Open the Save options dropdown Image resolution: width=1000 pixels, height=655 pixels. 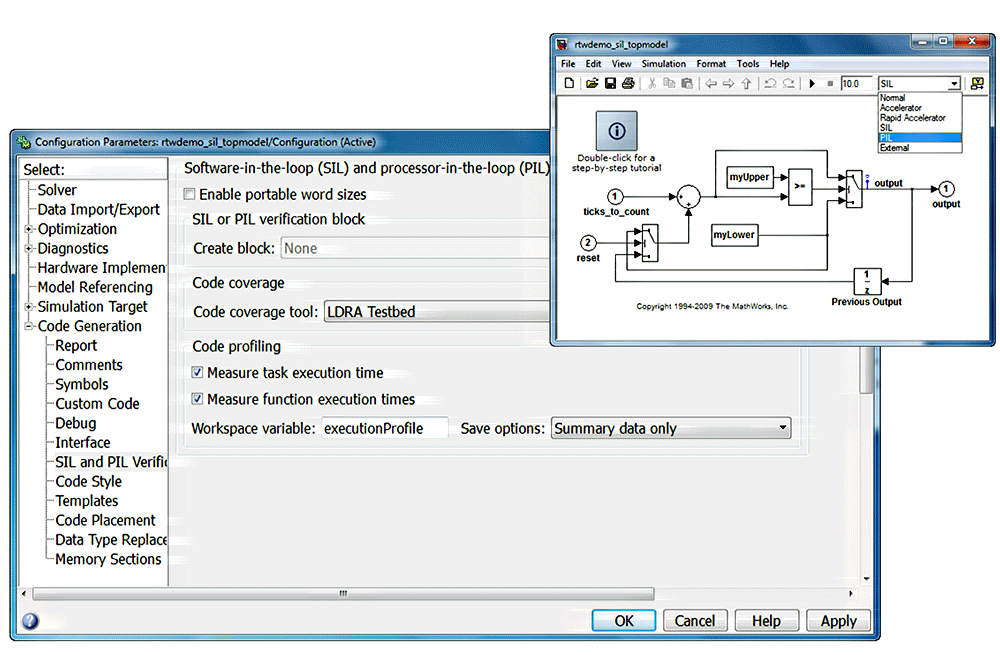(671, 428)
